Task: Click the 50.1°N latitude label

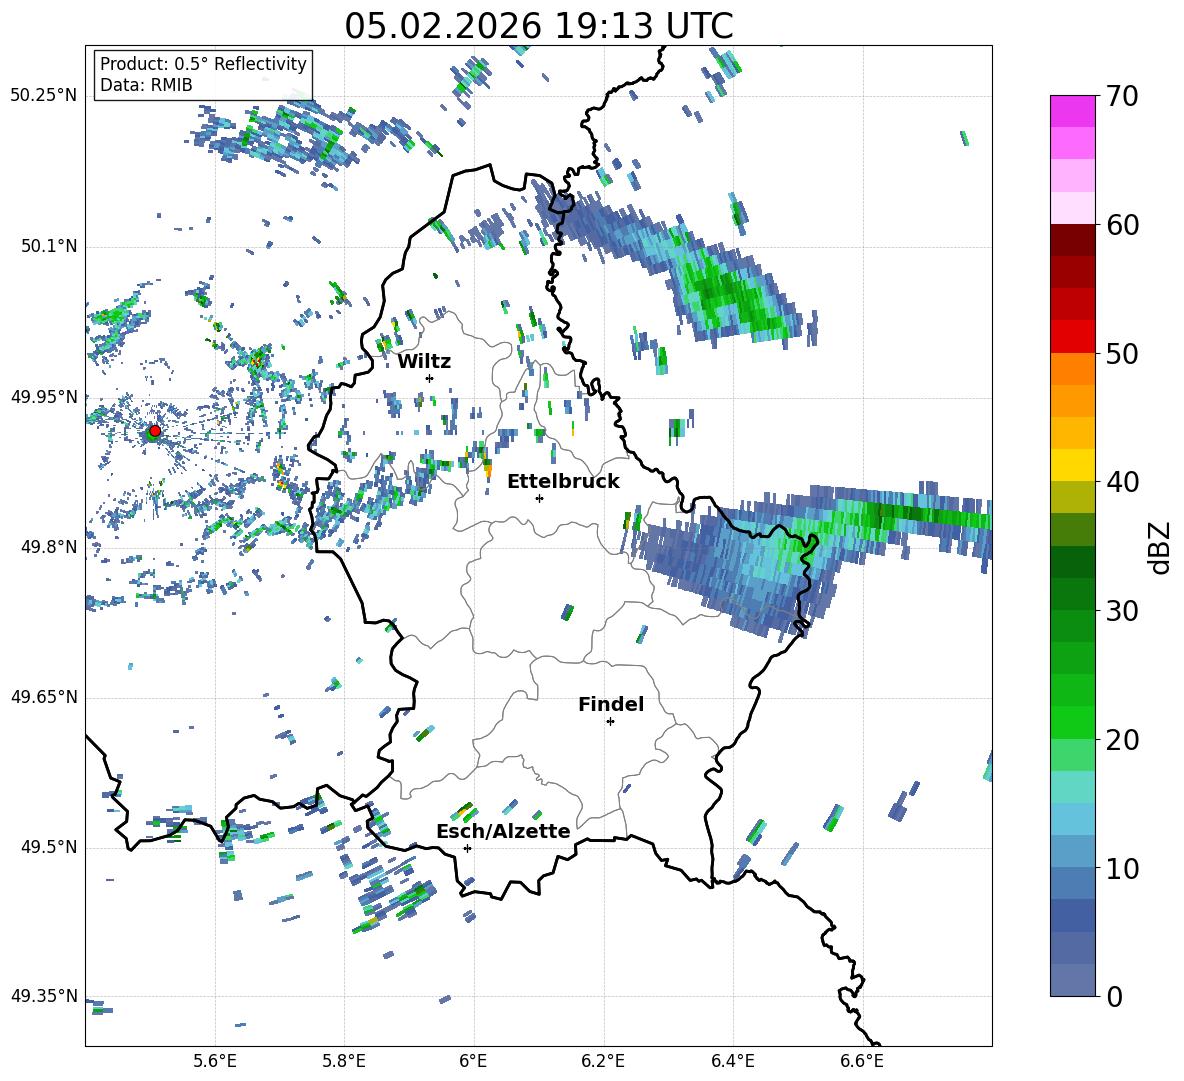Action: pyautogui.click(x=49, y=246)
